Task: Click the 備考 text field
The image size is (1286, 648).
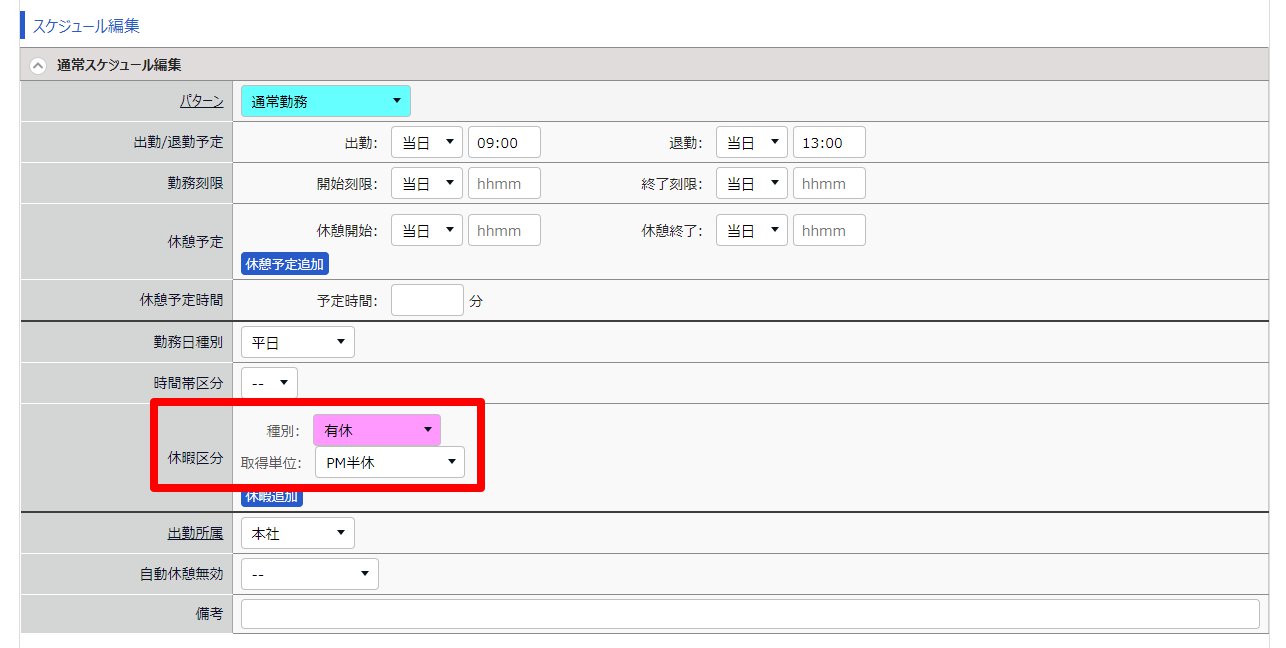Action: point(750,614)
